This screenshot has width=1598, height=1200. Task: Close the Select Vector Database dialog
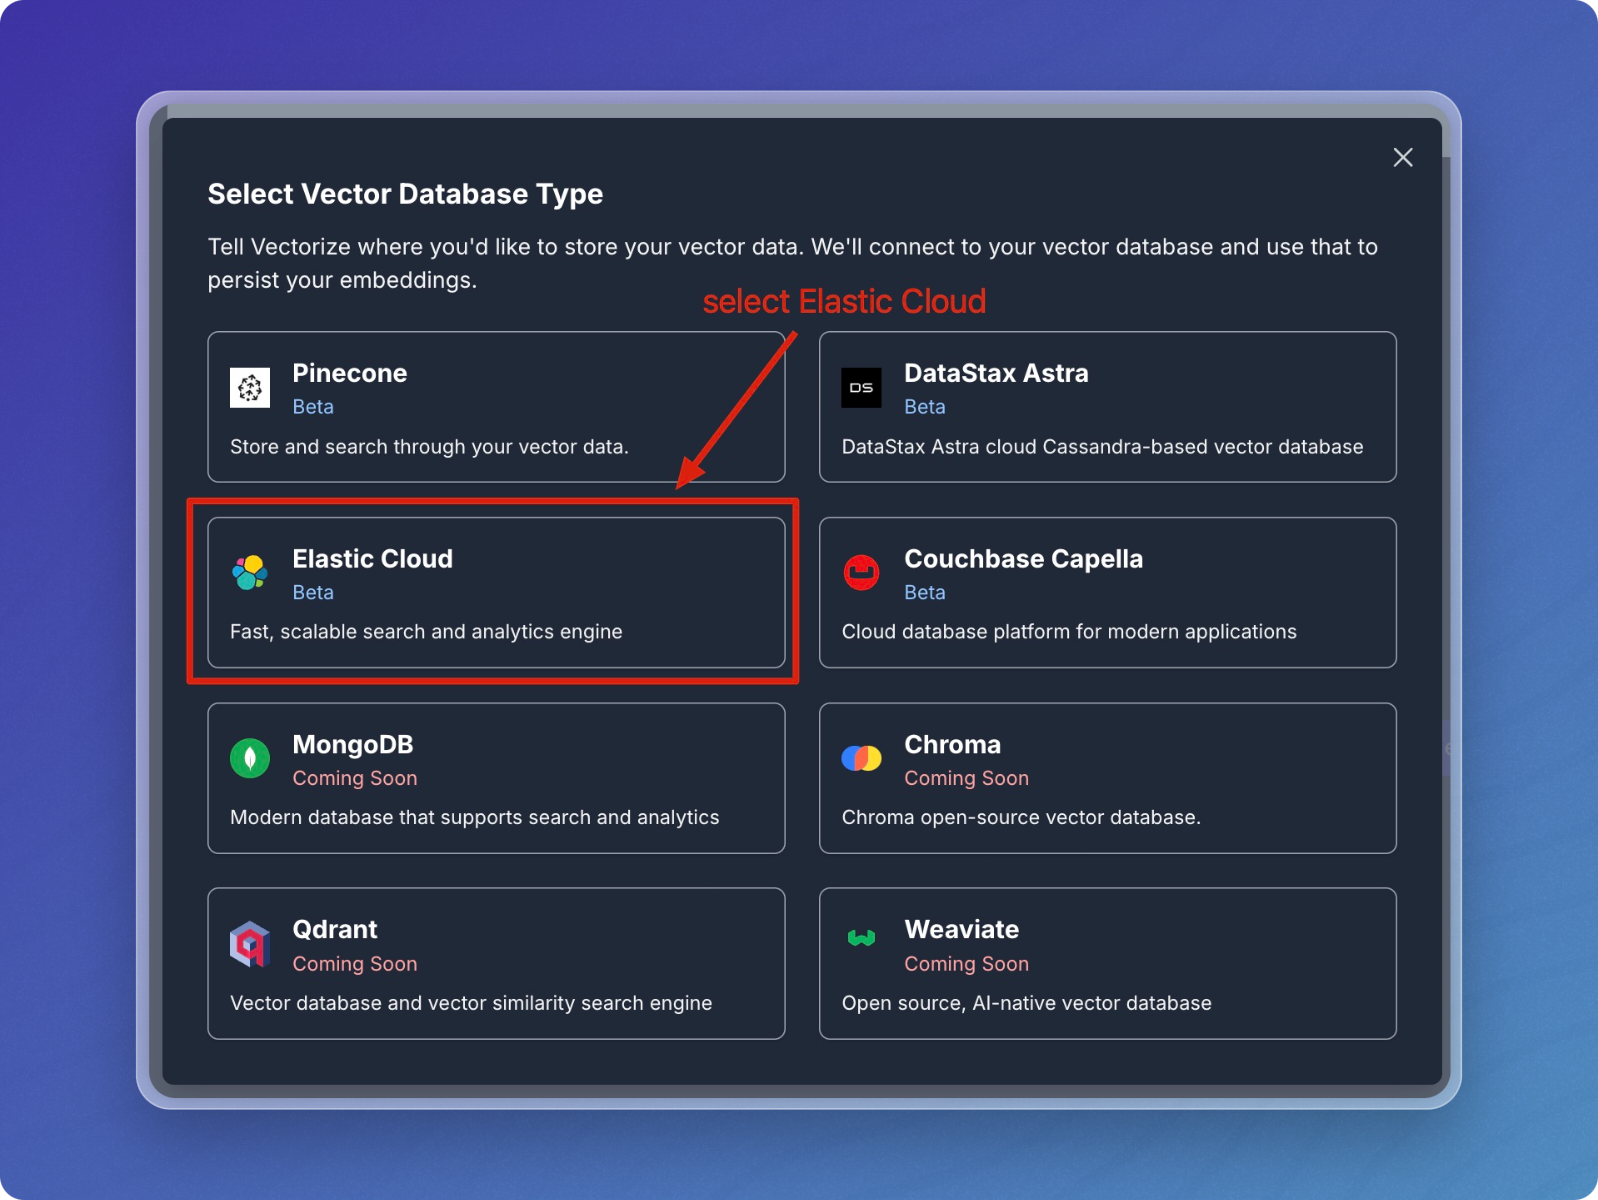[x=1403, y=157]
